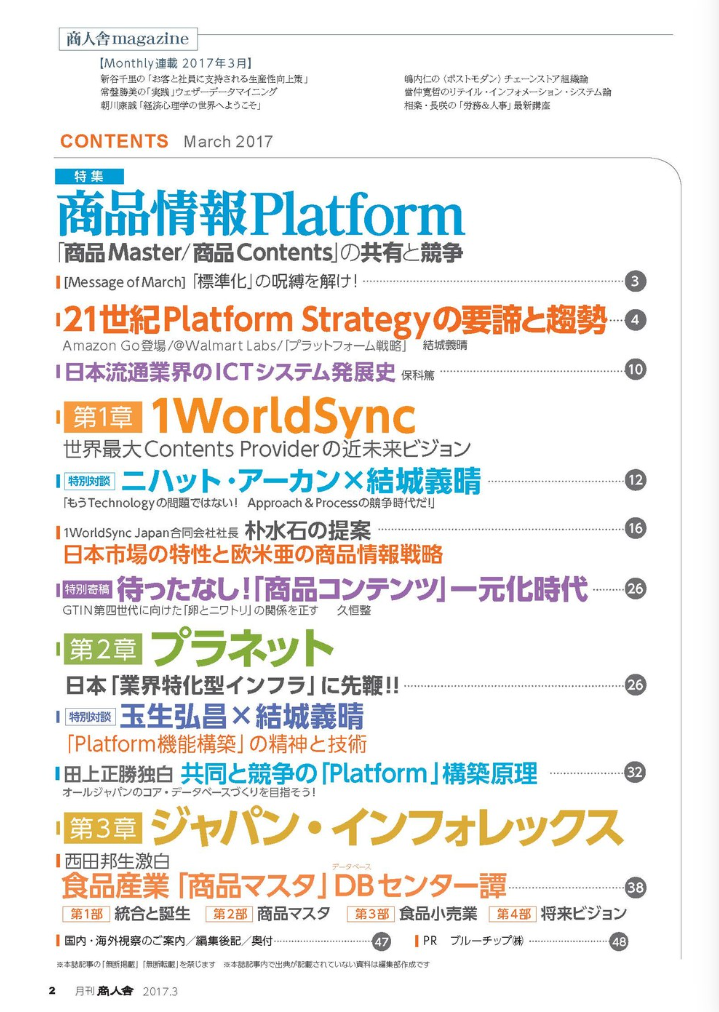Click the blue 特集 label box
Image resolution: width=719 pixels, height=1012 pixels.
89,176
